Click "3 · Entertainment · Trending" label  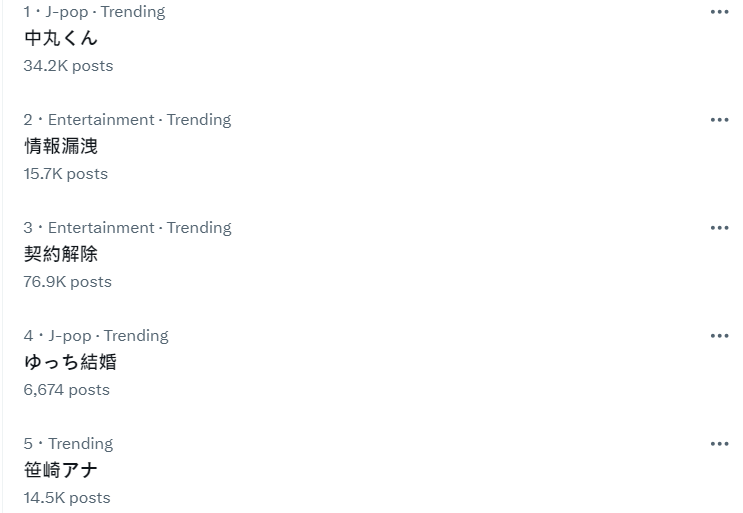[x=127, y=228]
